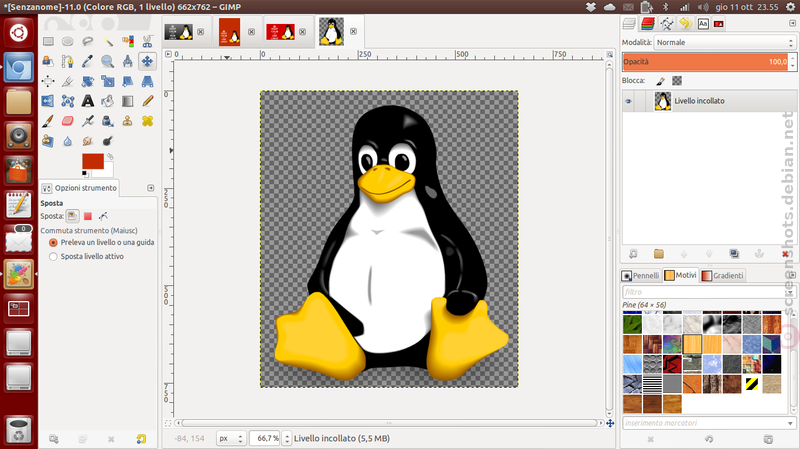Select the Clone stamp tool
Screen dimensions: 800x449
tap(128, 121)
